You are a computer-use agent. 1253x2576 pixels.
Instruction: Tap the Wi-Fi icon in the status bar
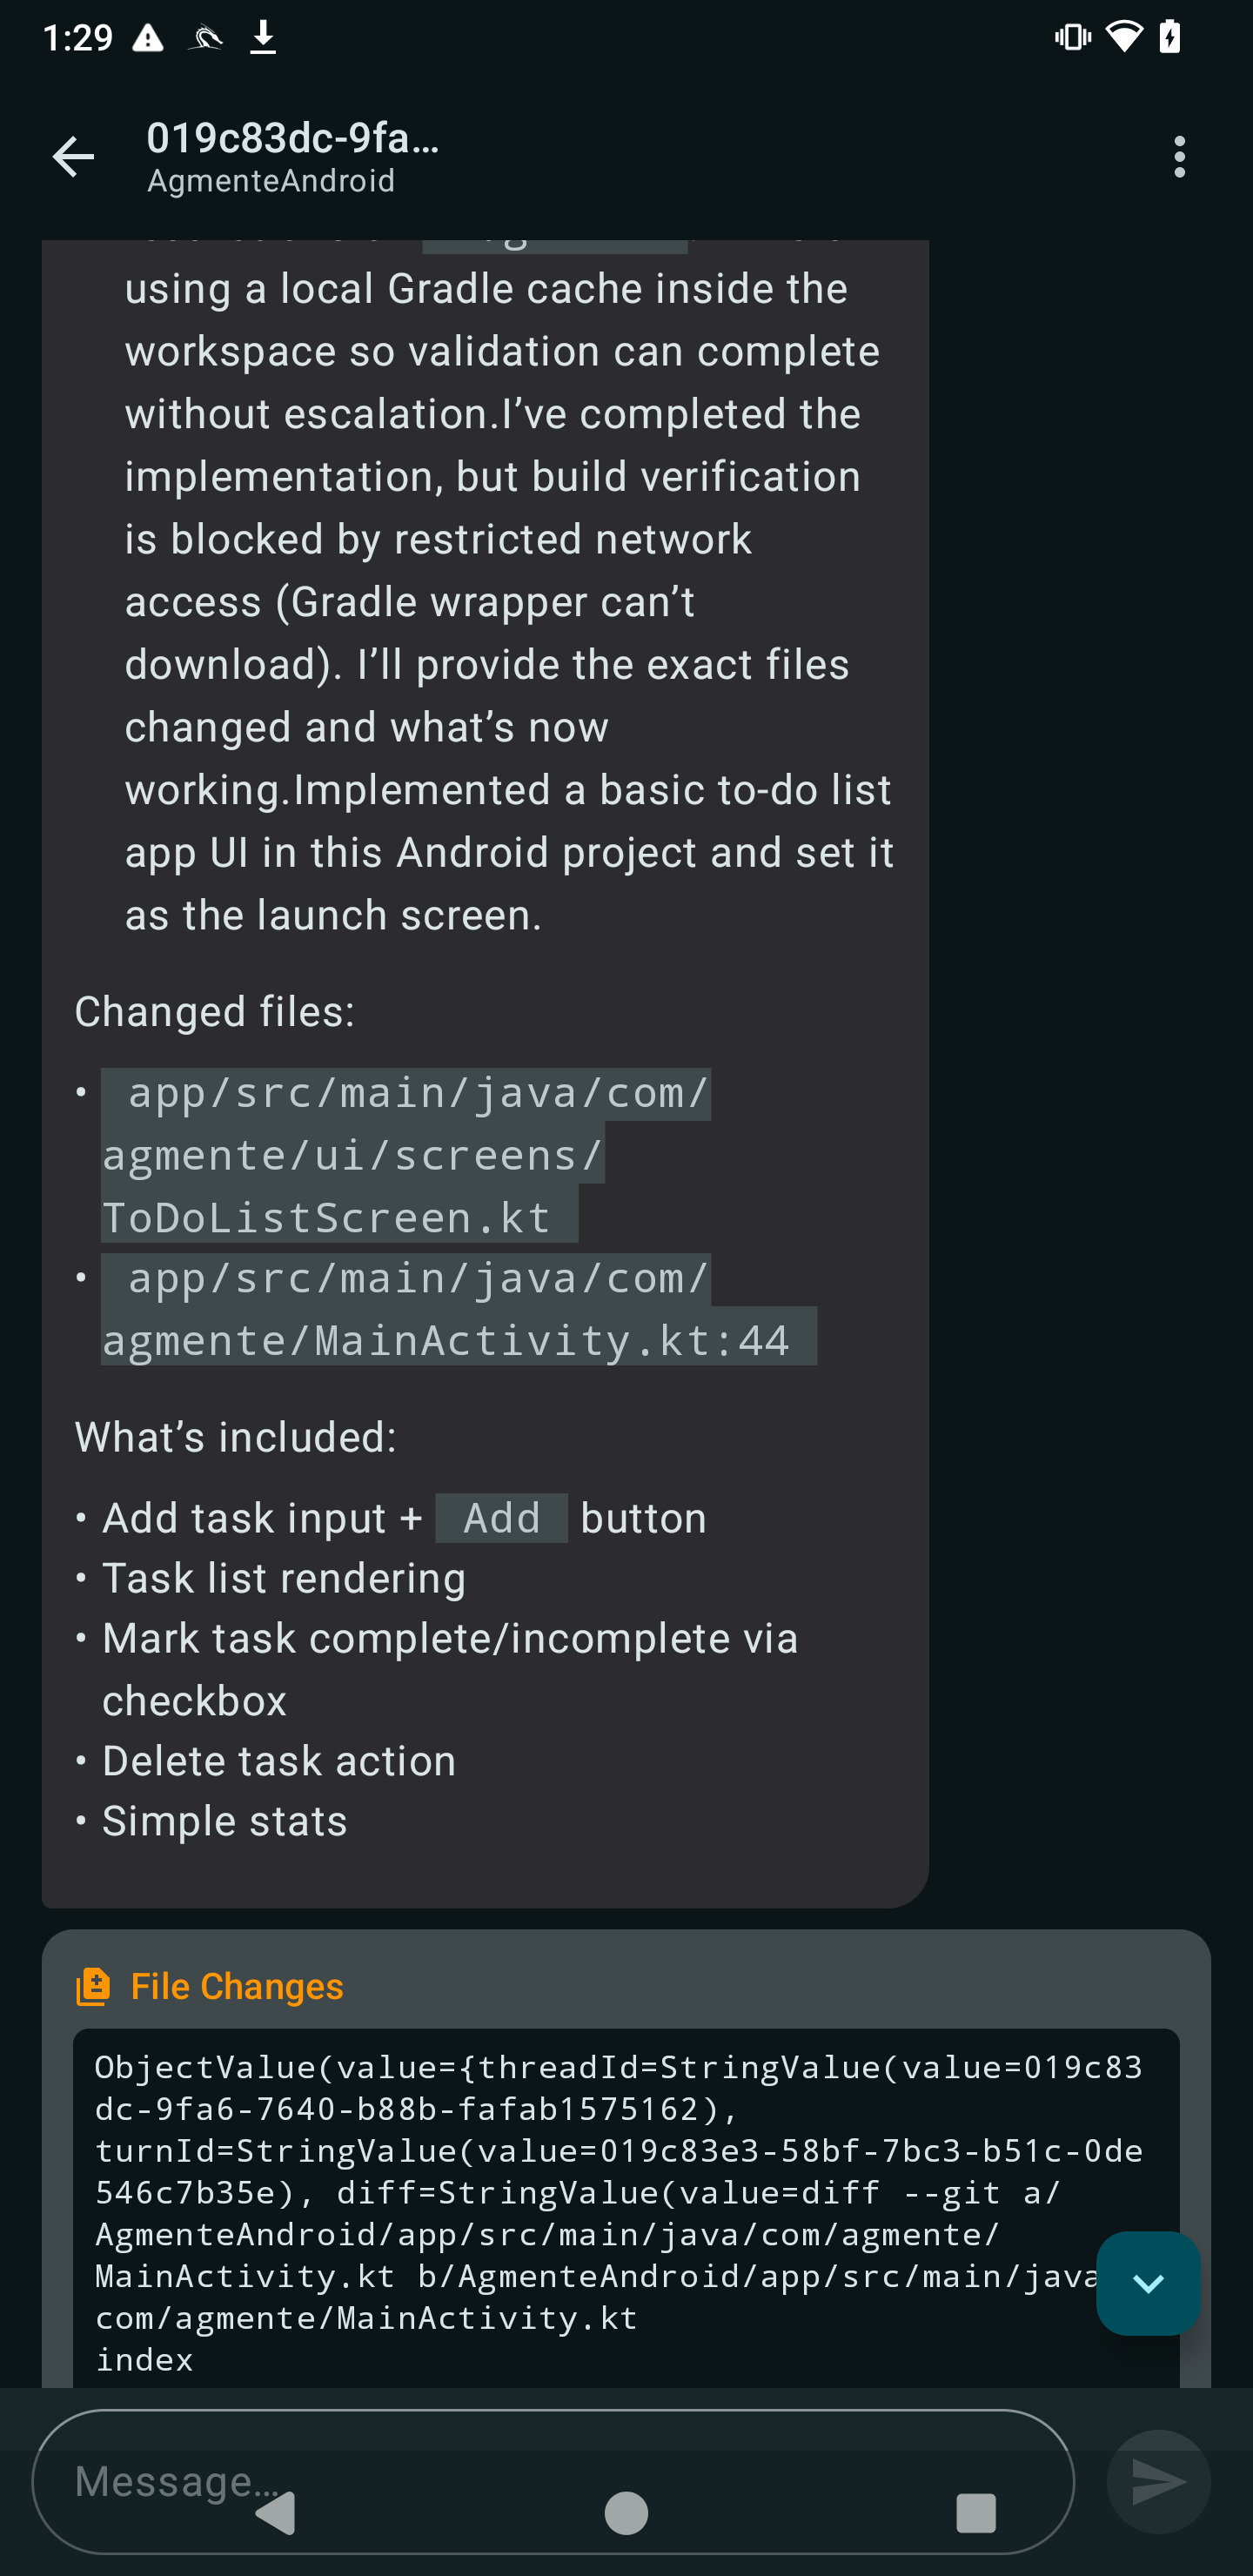point(1124,36)
